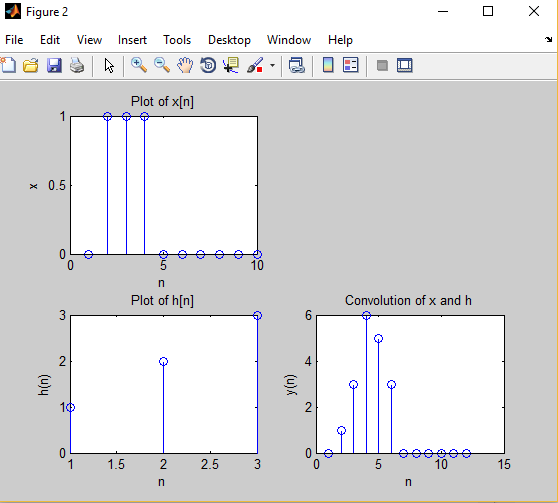Click the Hide Plot Tools icon

(x=382, y=66)
